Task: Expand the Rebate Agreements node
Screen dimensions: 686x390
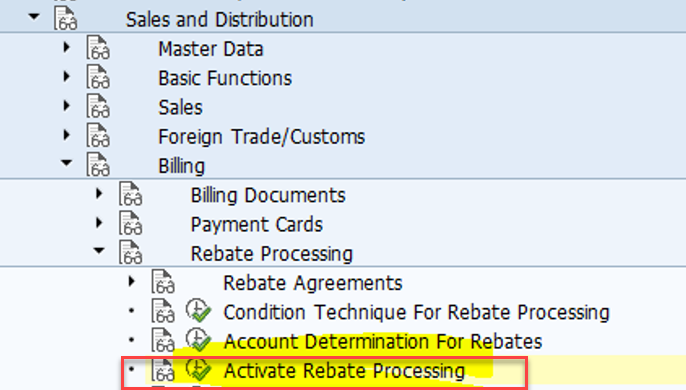Action: click(132, 281)
